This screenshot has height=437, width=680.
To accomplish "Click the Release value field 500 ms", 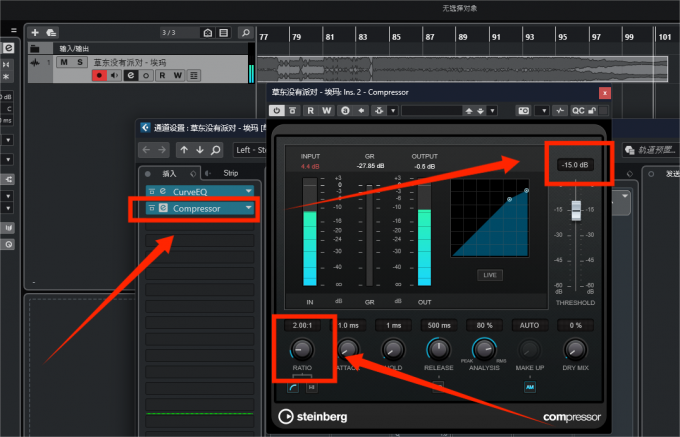I will tap(439, 325).
